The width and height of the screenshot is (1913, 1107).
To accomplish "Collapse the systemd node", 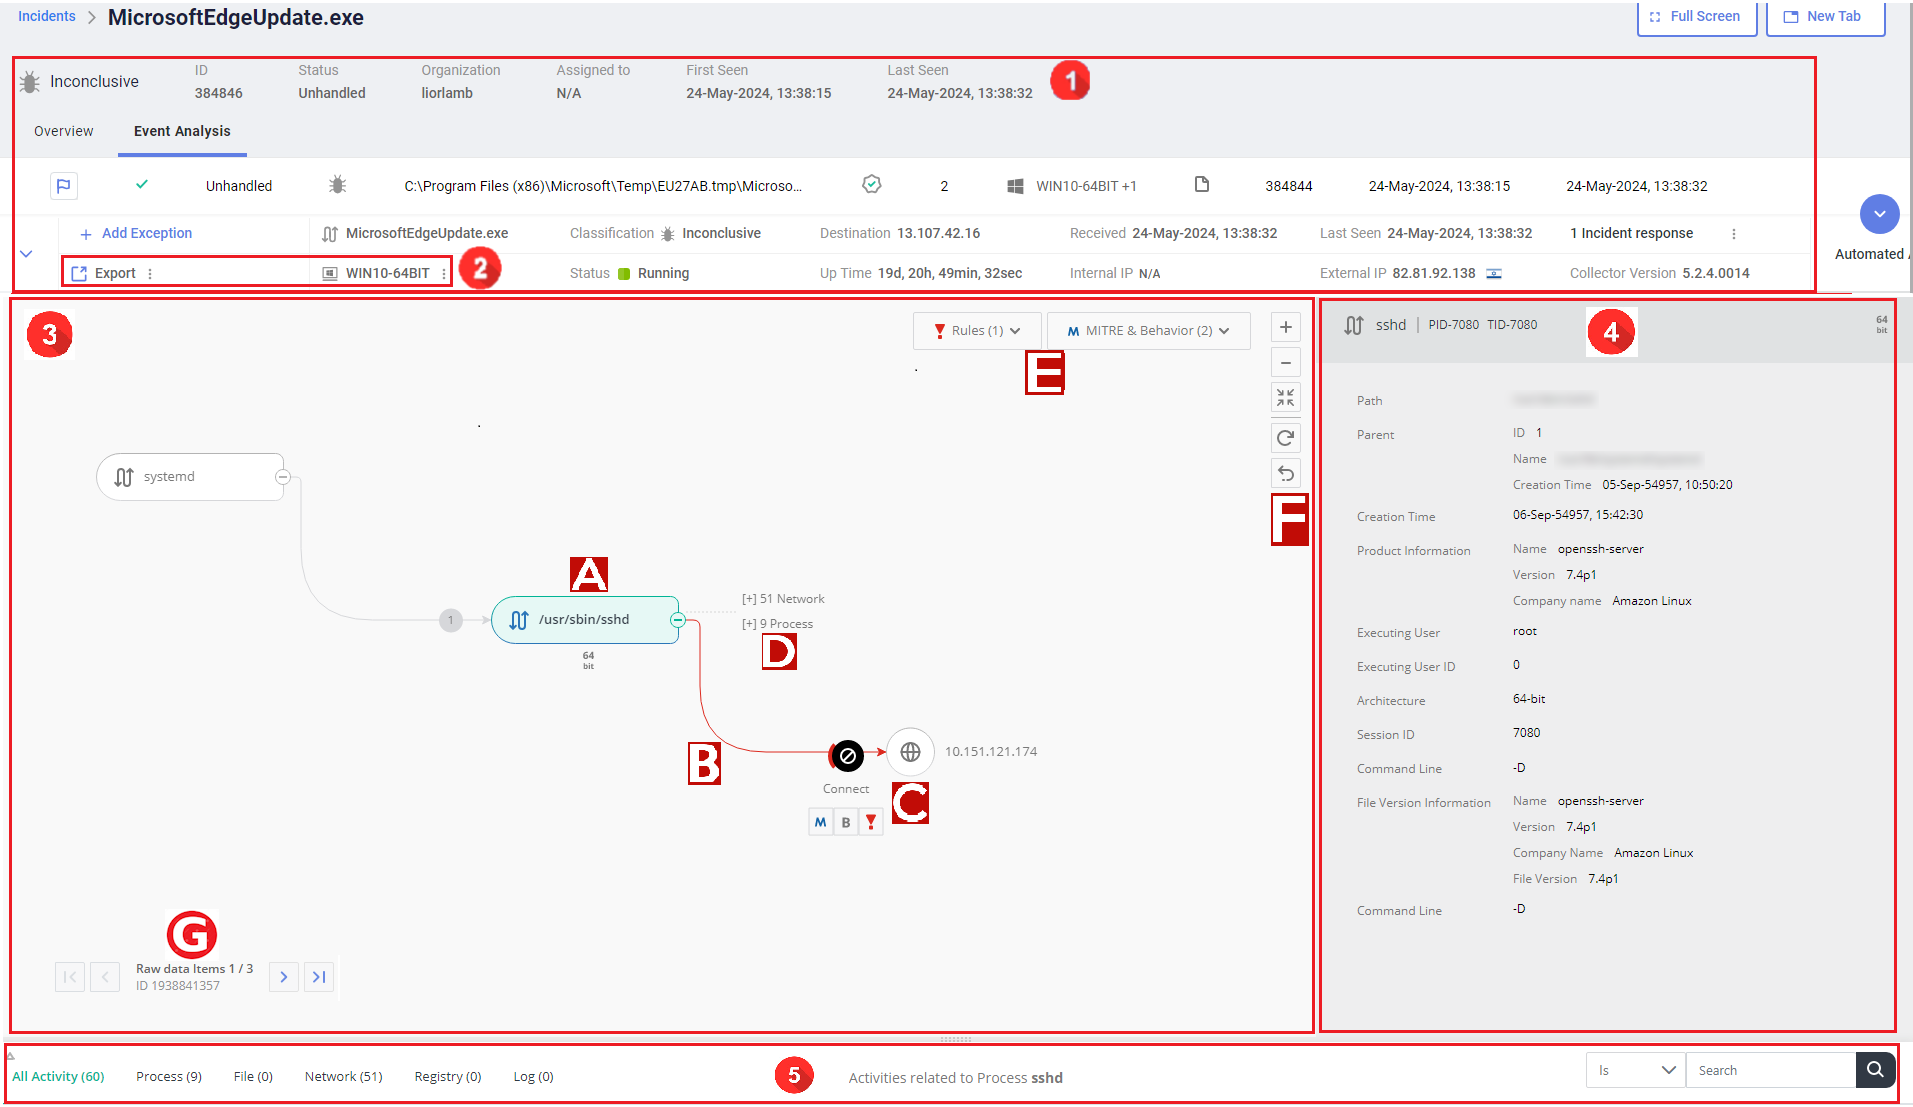I will [284, 477].
